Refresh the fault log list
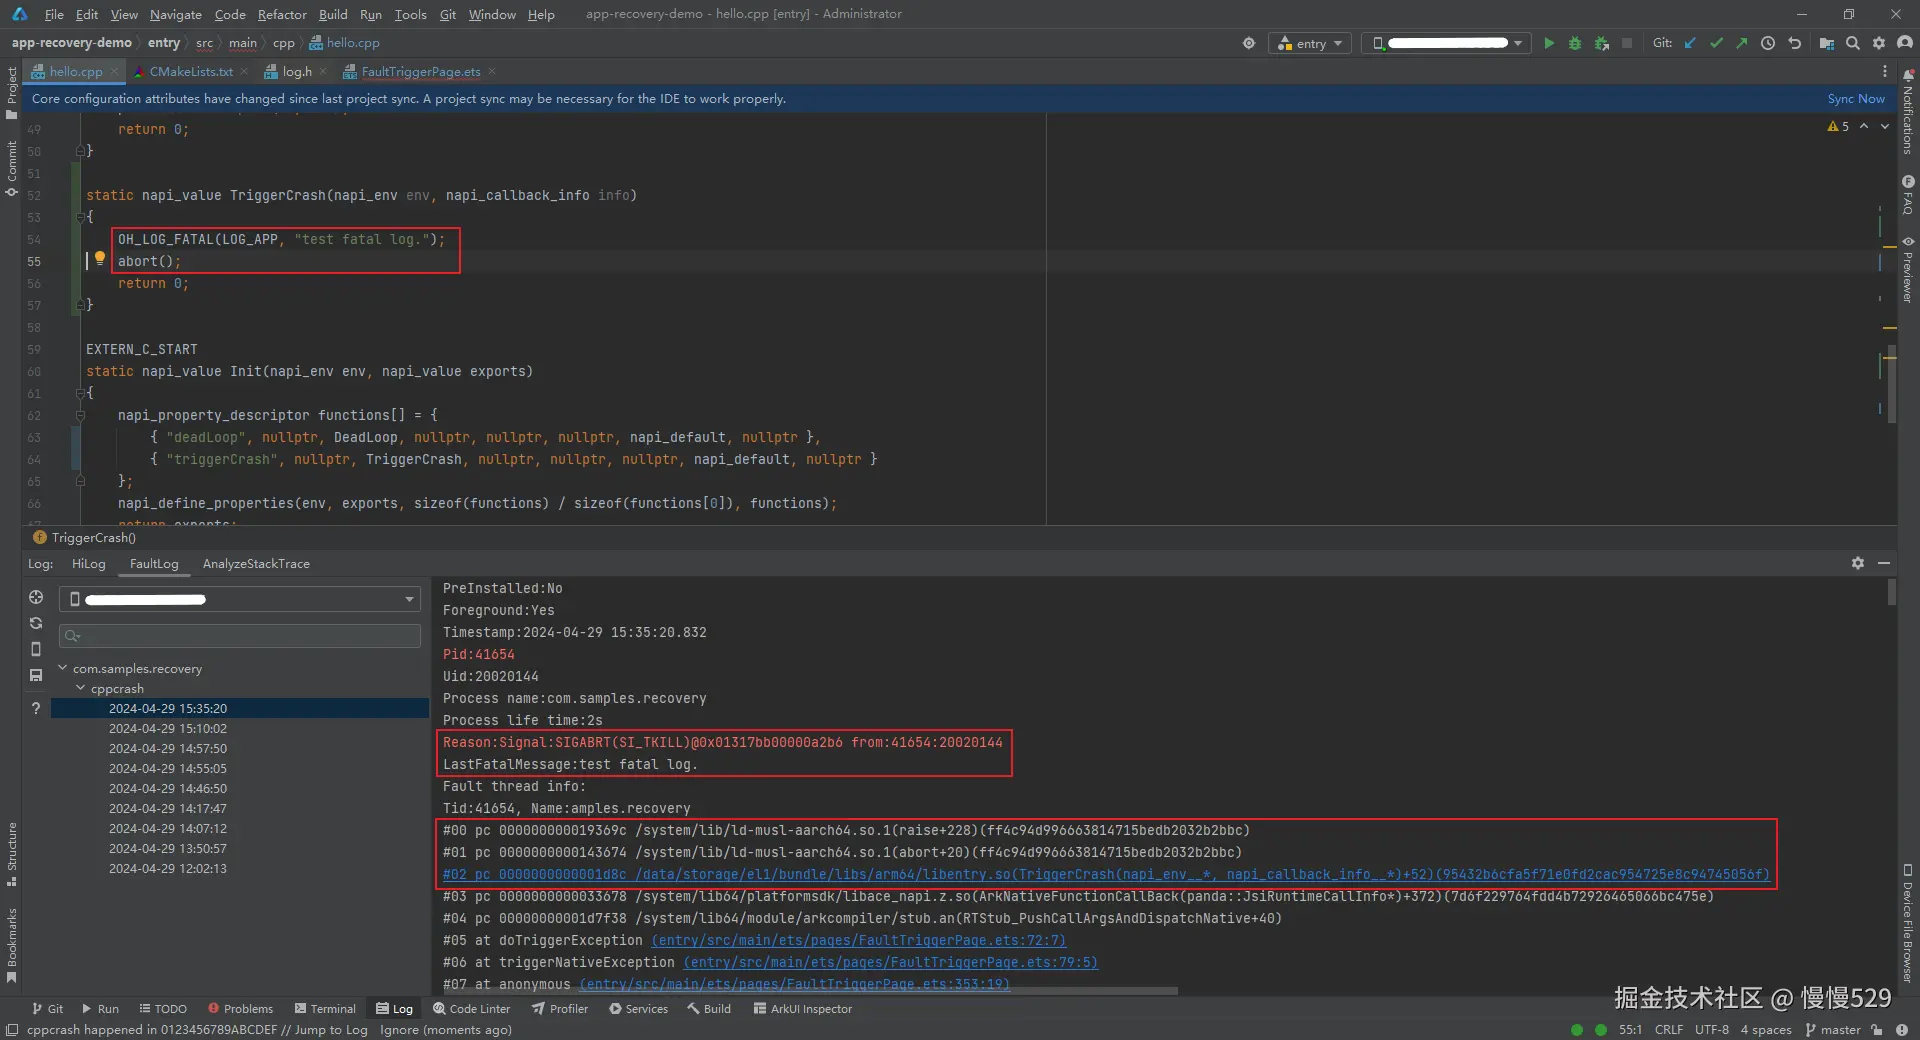The width and height of the screenshot is (1920, 1040). [x=36, y=623]
